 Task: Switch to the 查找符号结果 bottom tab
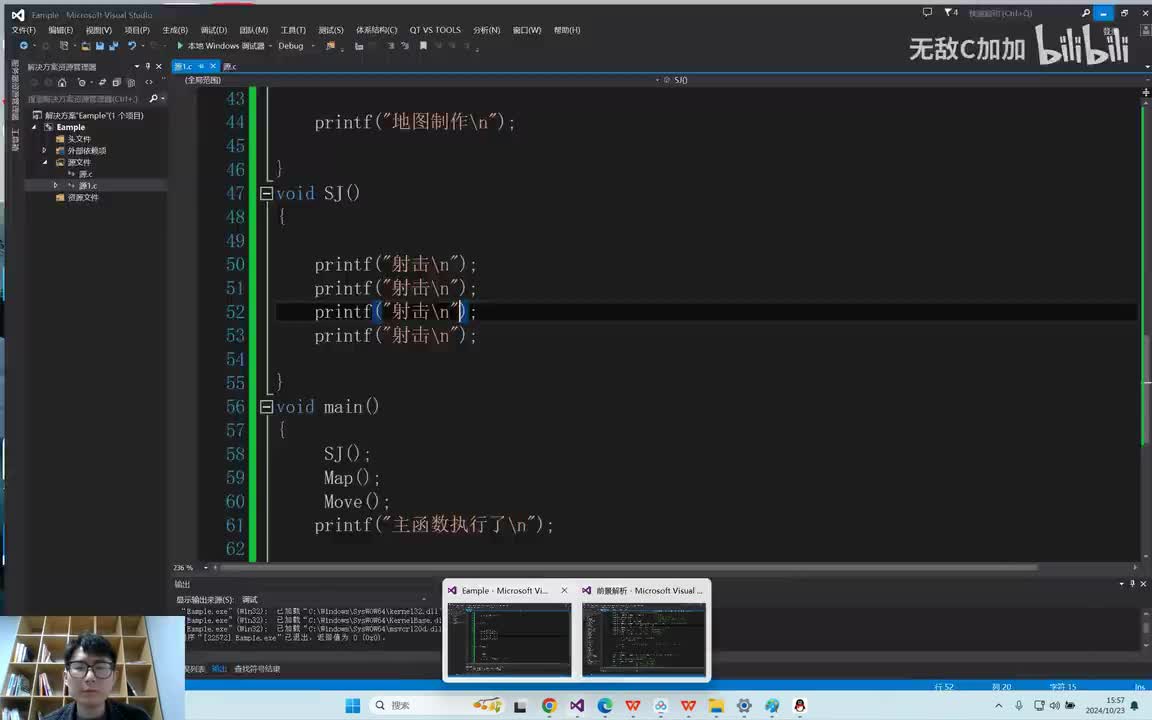click(x=257, y=669)
